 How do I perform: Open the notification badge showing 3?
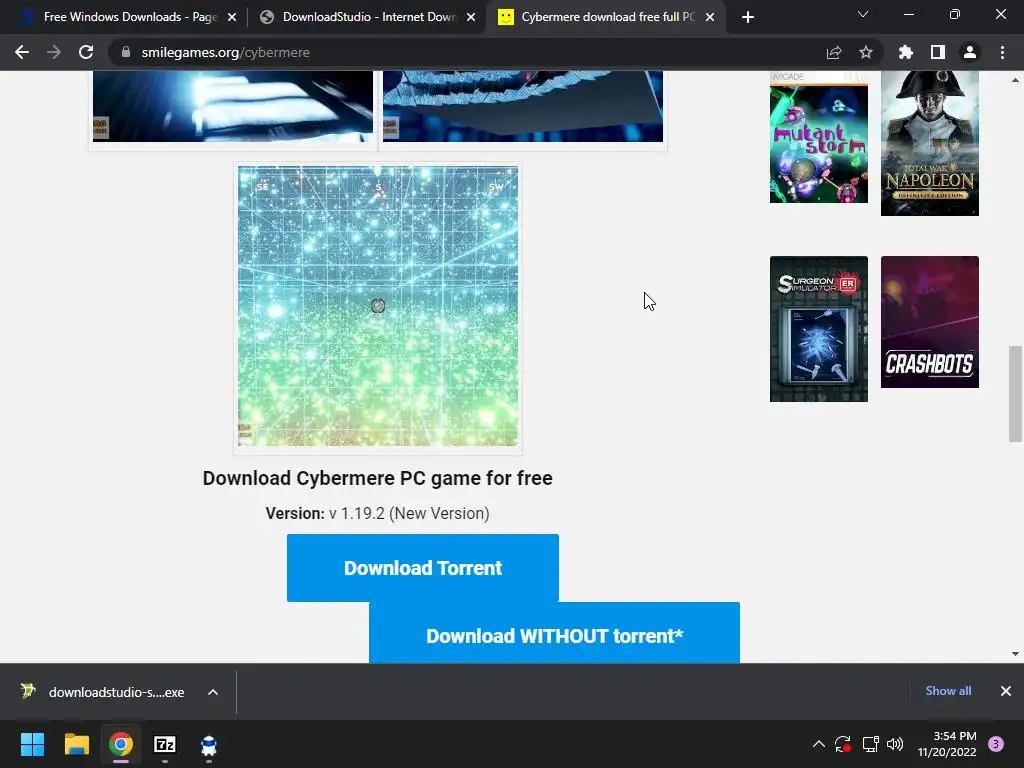click(x=996, y=744)
